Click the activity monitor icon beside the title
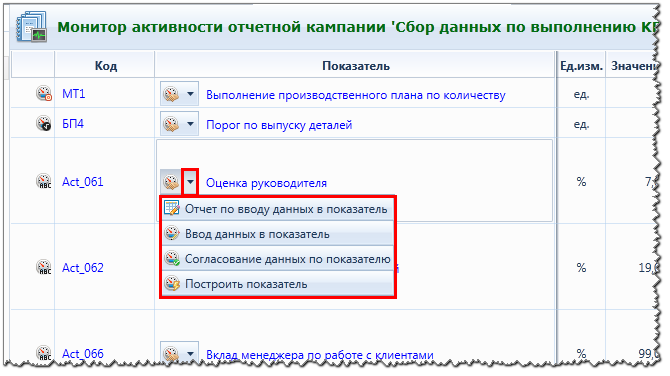The height and width of the screenshot is (376, 670). coord(31,27)
